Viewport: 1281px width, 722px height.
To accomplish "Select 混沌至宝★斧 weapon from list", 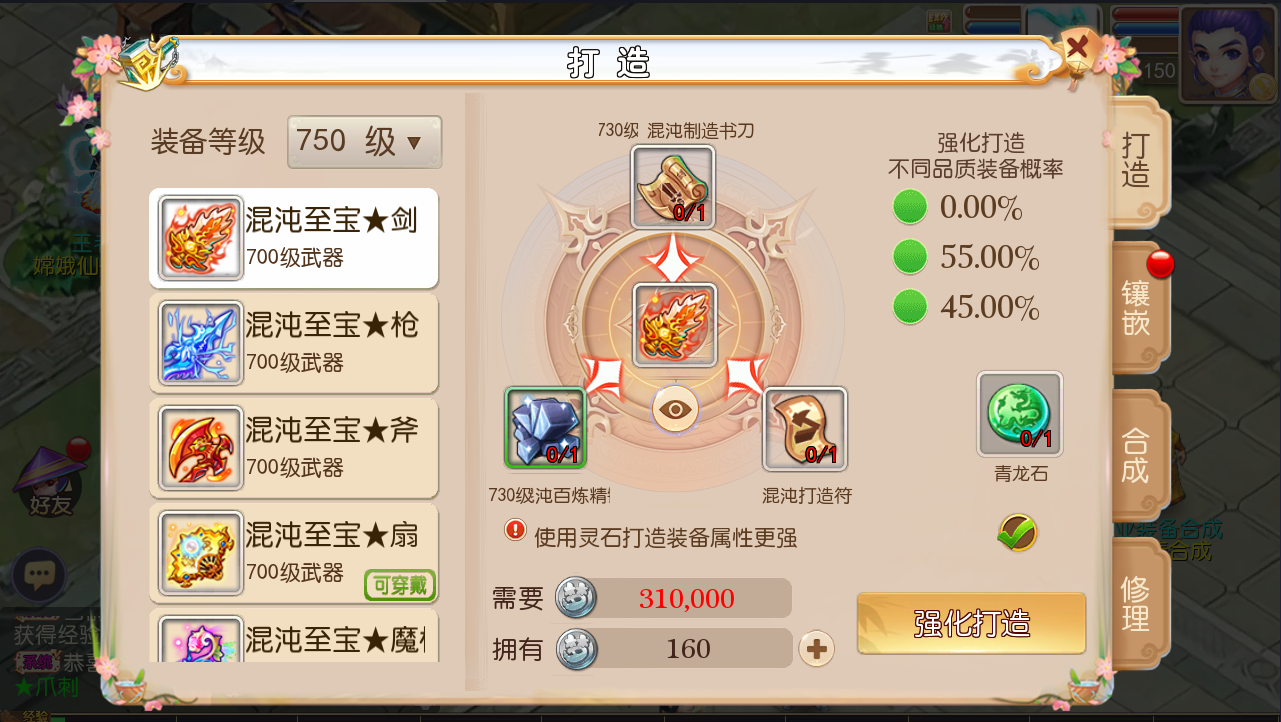I will (294, 448).
